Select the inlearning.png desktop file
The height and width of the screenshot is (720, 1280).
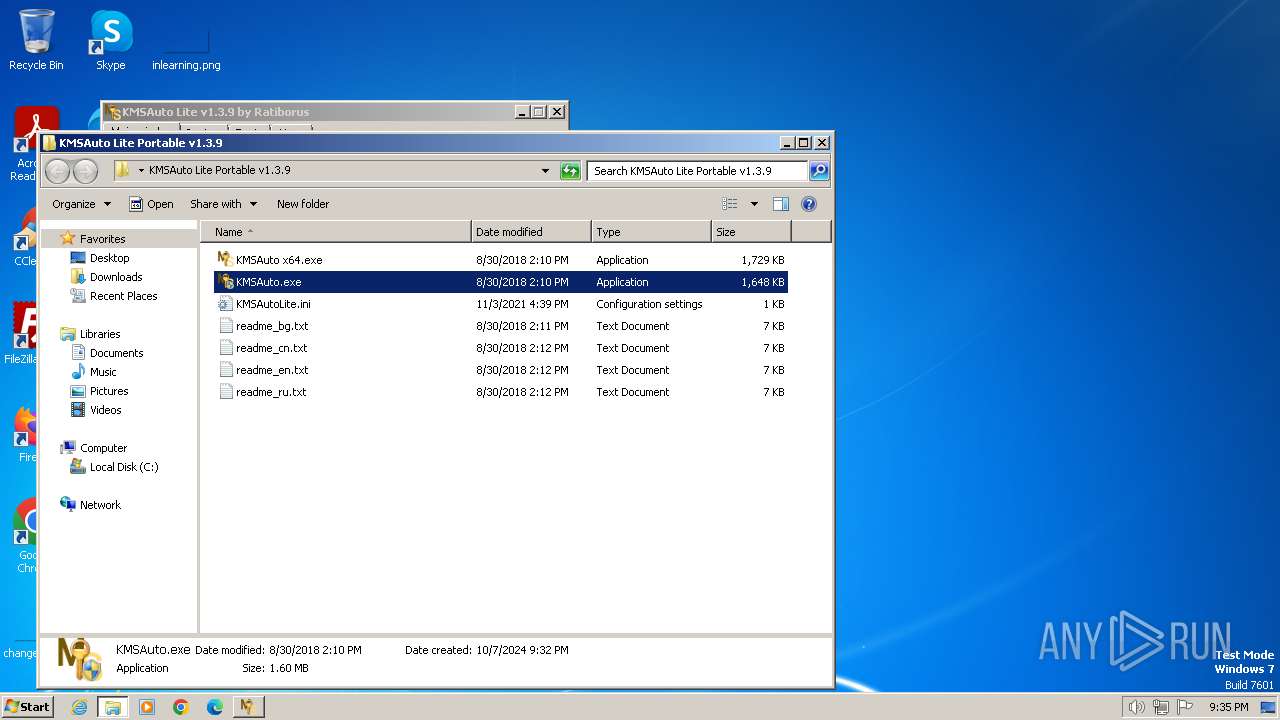[x=186, y=46]
